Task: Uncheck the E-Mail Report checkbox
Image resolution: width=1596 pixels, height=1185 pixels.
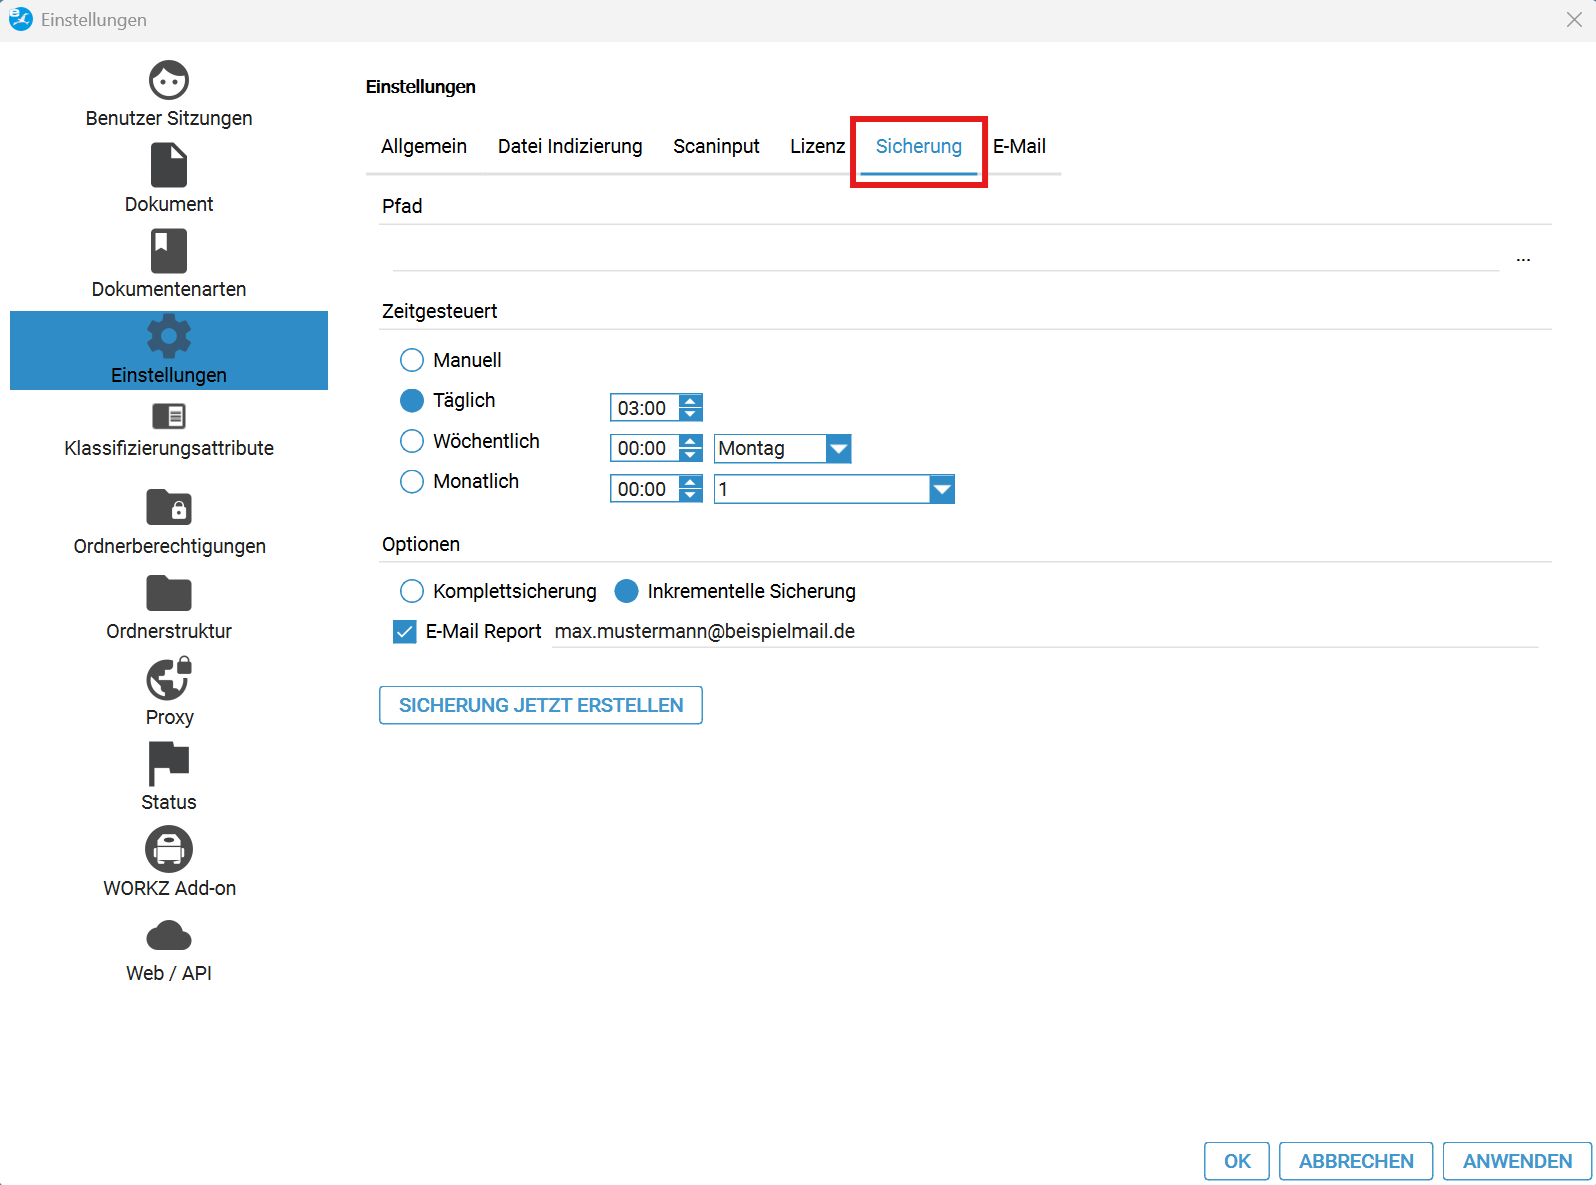Action: [405, 632]
